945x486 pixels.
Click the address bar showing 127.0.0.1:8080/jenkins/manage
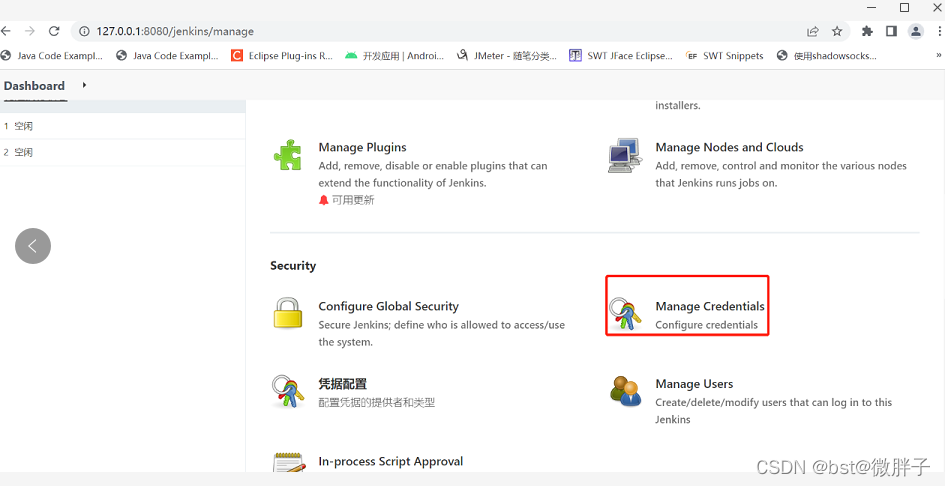400,31
